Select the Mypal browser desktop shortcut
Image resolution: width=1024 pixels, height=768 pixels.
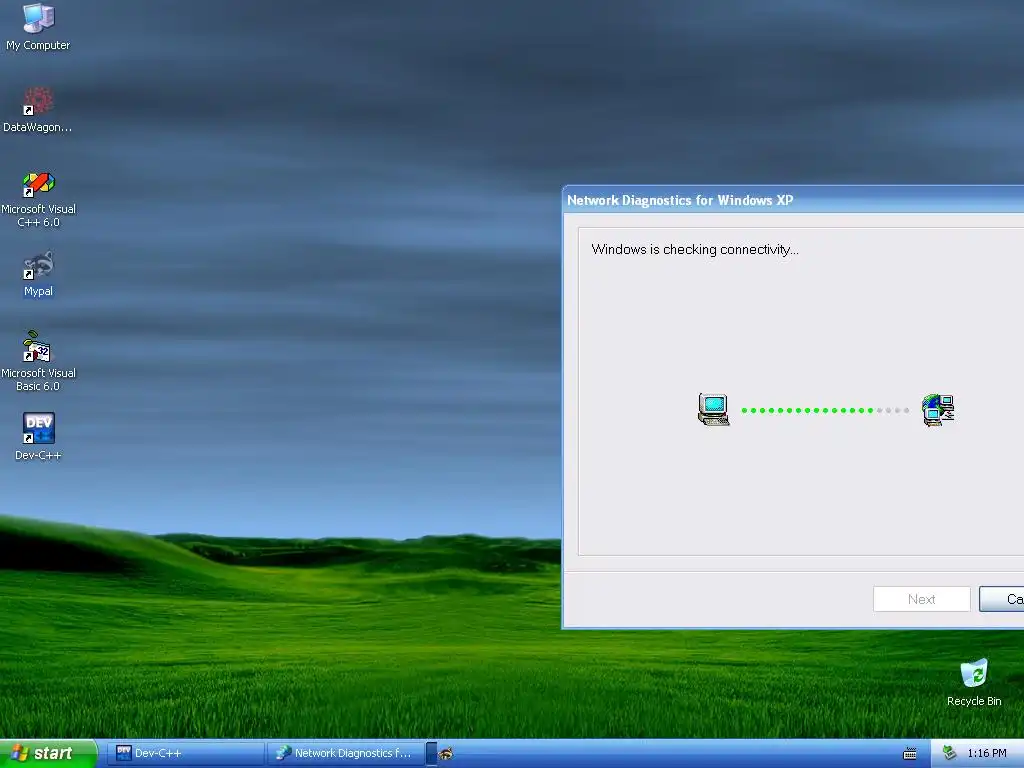[x=38, y=274]
